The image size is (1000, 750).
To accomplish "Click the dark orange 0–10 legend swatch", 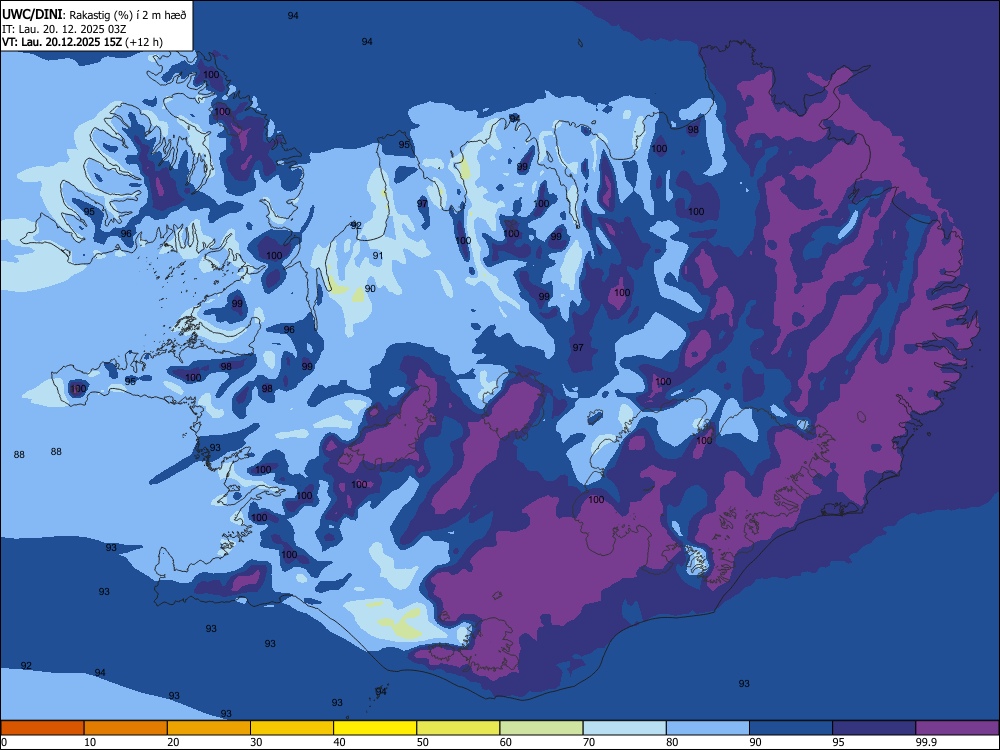I will (42, 728).
